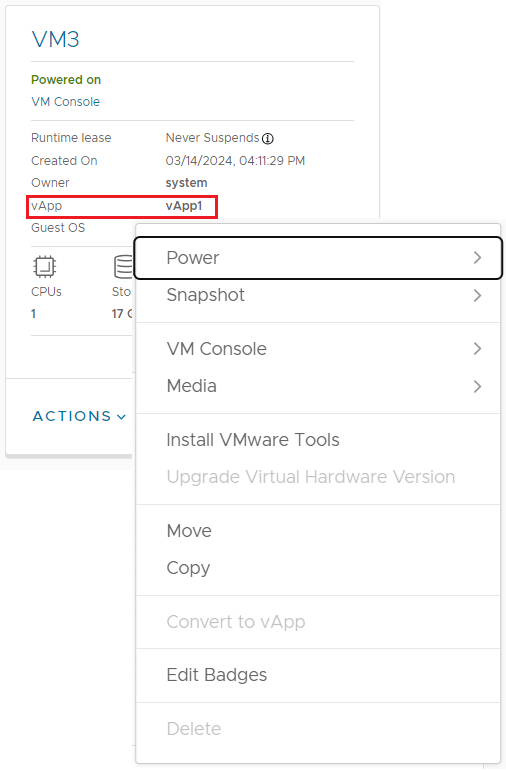Click the info icon beside Never Suspends

click(268, 139)
